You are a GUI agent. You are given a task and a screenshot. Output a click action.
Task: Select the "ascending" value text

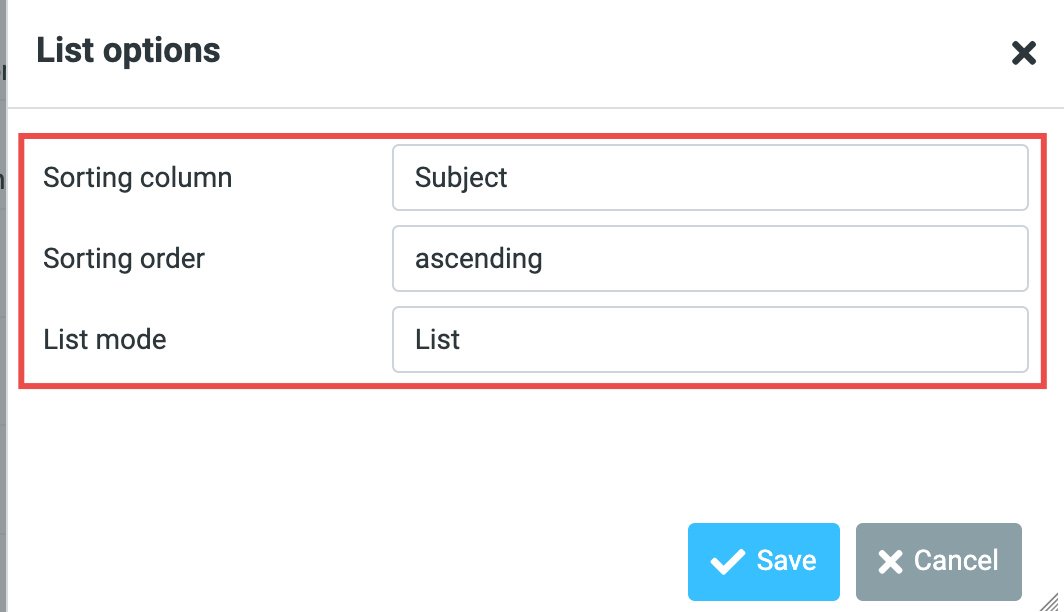click(x=478, y=259)
